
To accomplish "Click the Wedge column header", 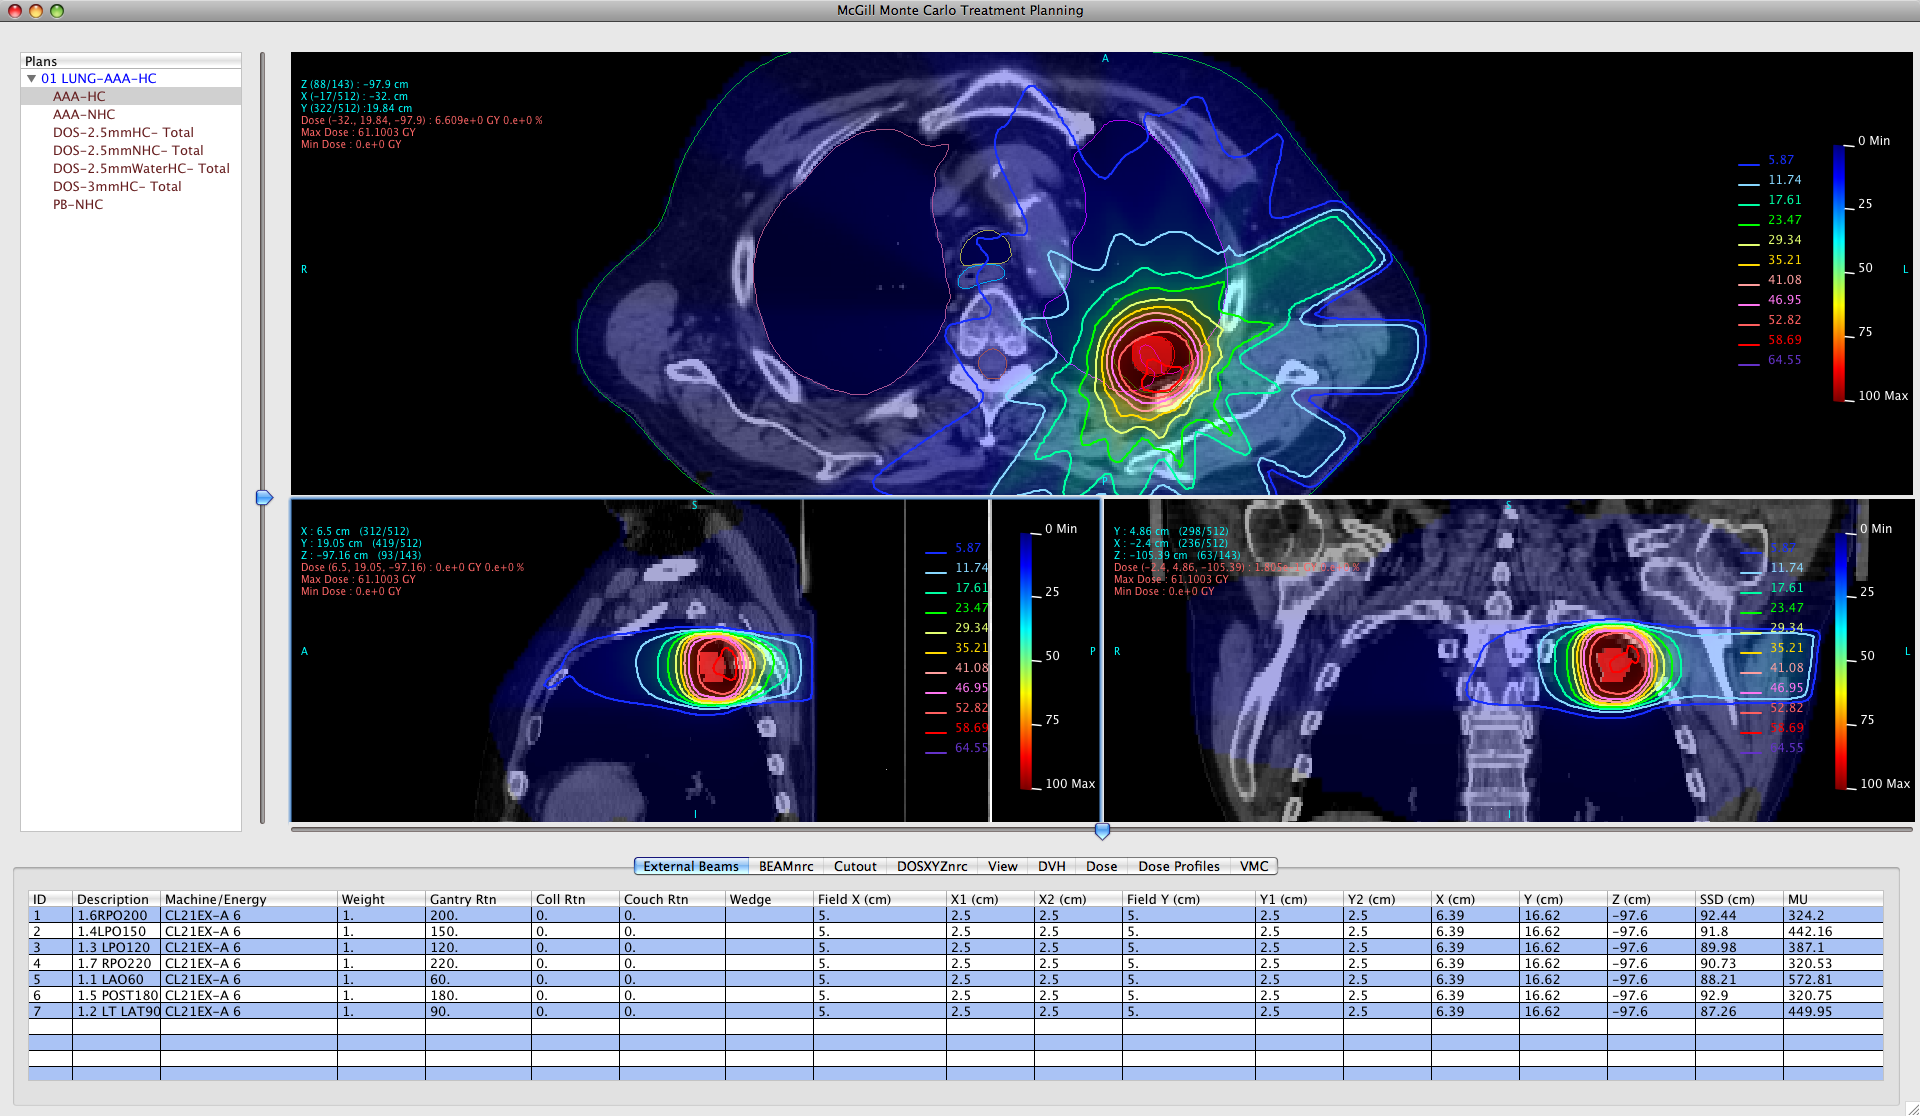I will pyautogui.click(x=769, y=899).
